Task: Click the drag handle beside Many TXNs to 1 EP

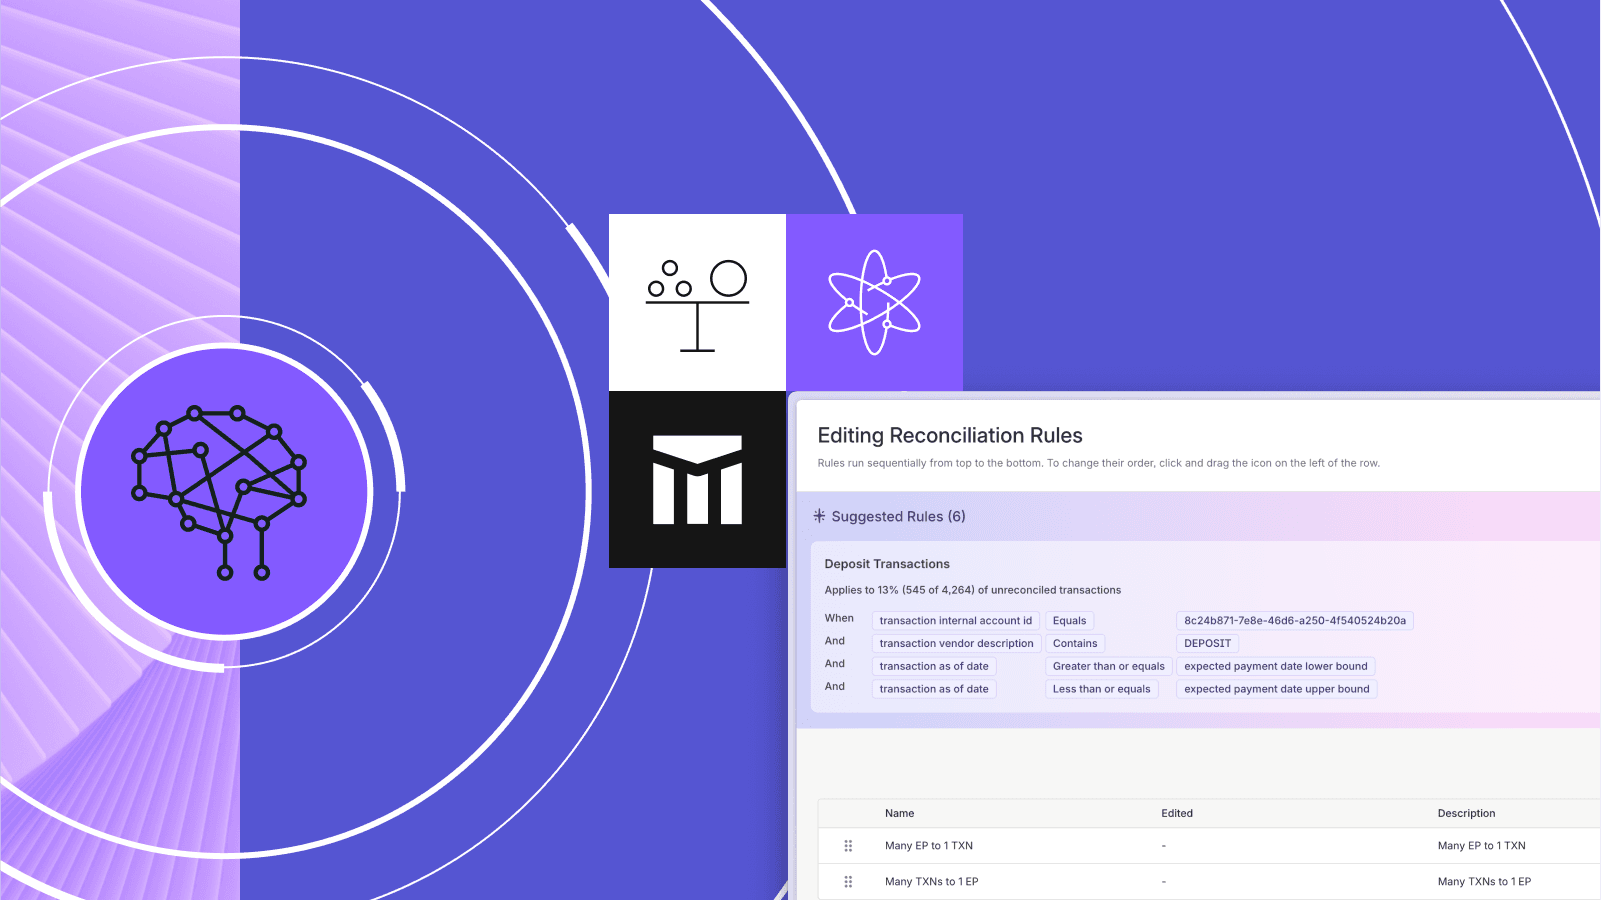Action: pos(847,881)
